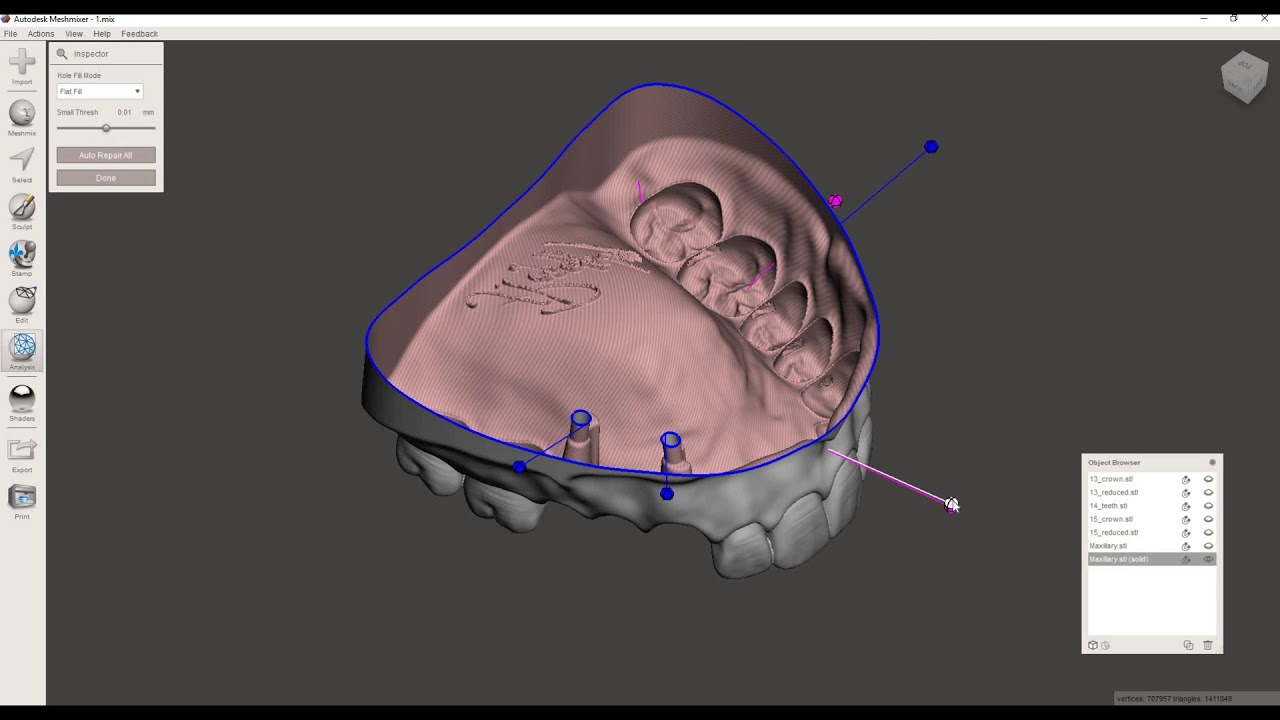
Task: Toggle visibility of Maxillary.stl
Action: coord(1208,546)
